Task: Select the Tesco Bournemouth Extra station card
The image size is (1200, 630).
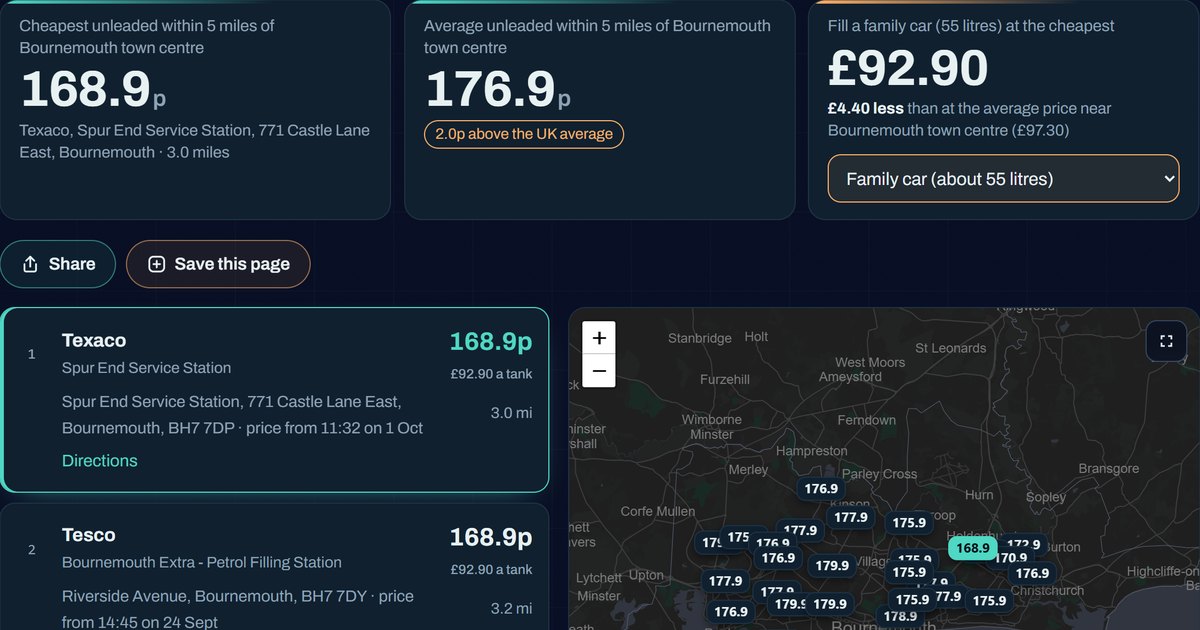Action: coord(275,567)
